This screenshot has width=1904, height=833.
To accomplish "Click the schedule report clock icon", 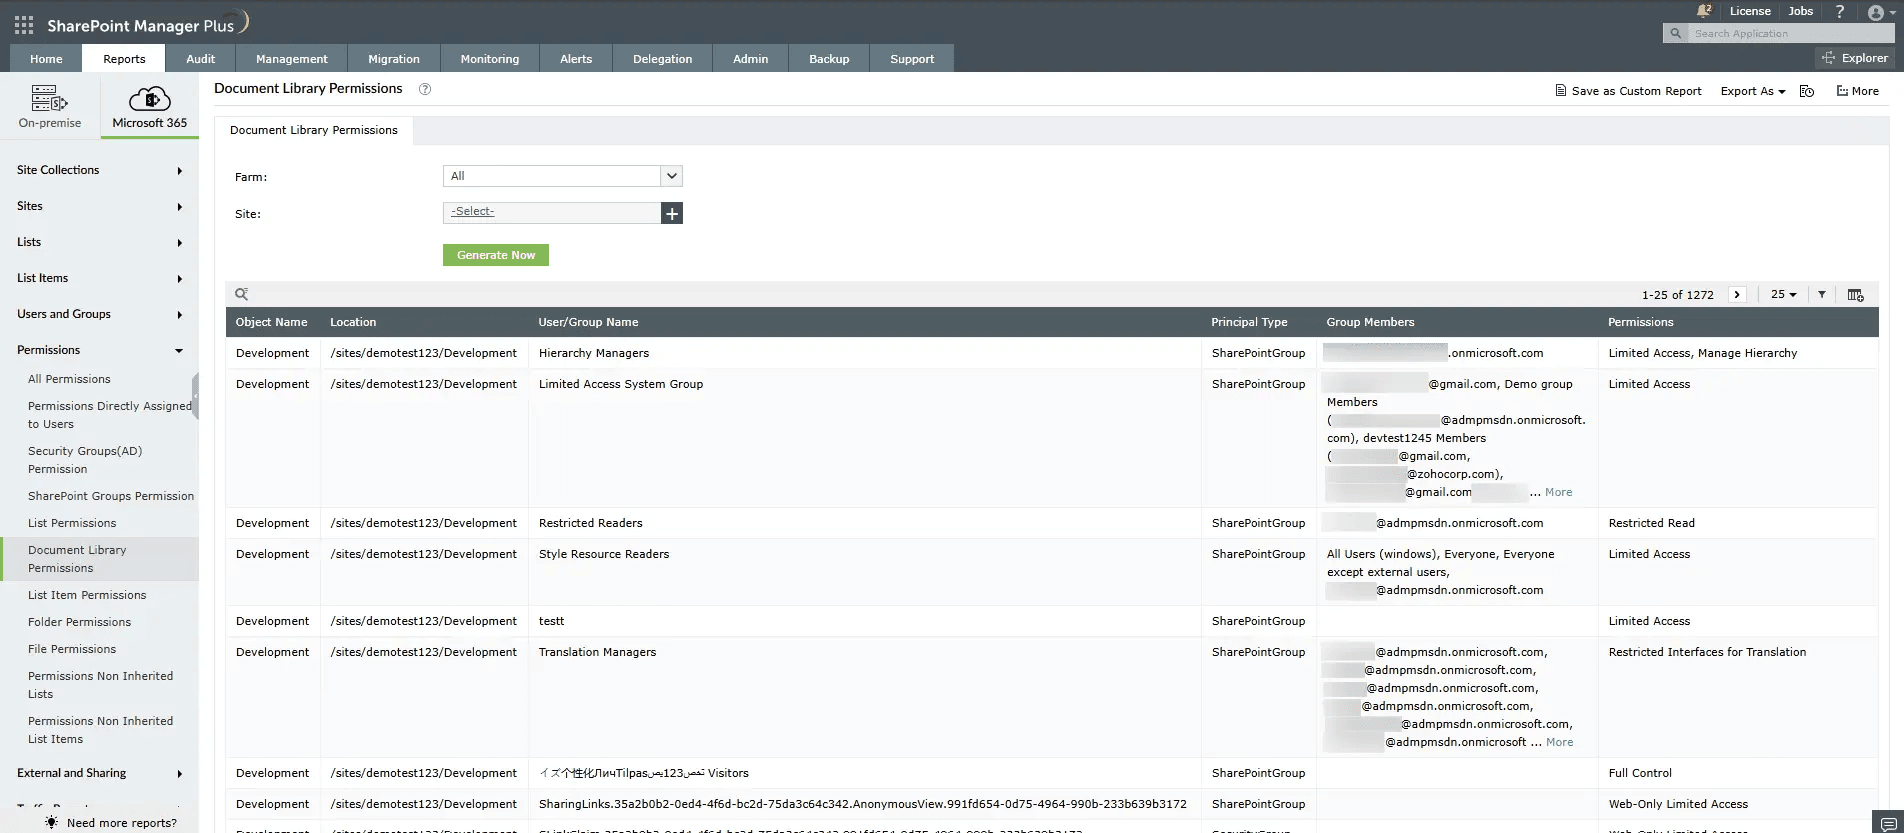I will pos(1807,91).
